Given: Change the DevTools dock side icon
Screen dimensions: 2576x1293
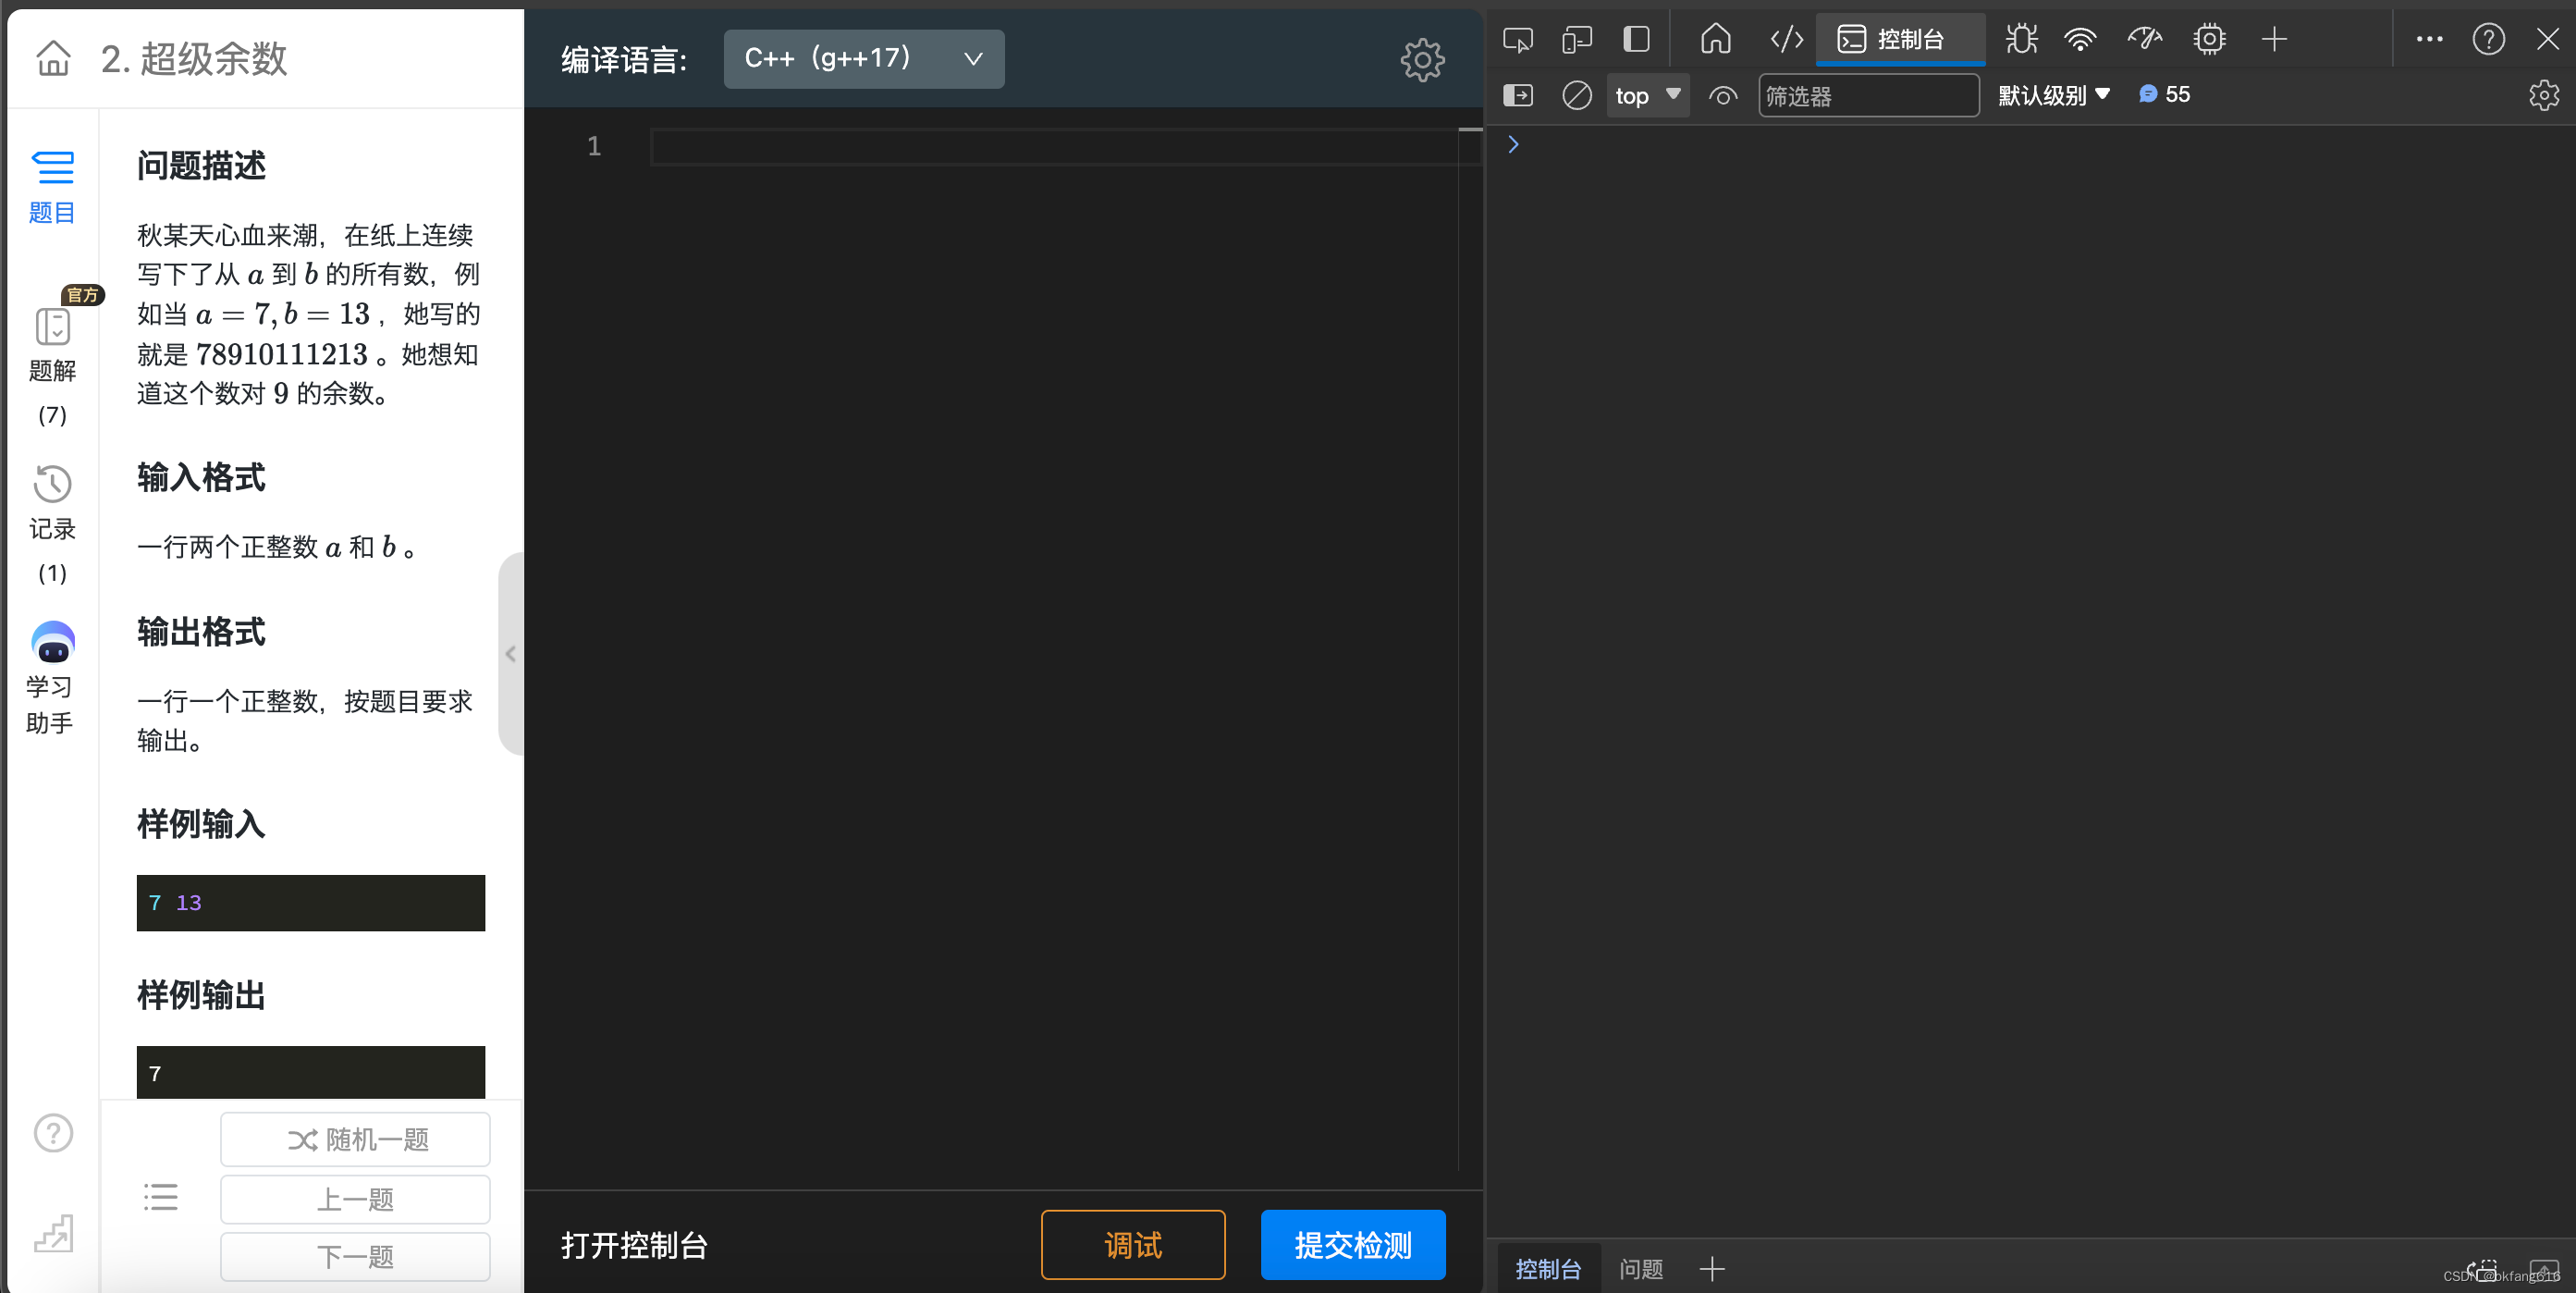Looking at the screenshot, I should [x=1636, y=40].
